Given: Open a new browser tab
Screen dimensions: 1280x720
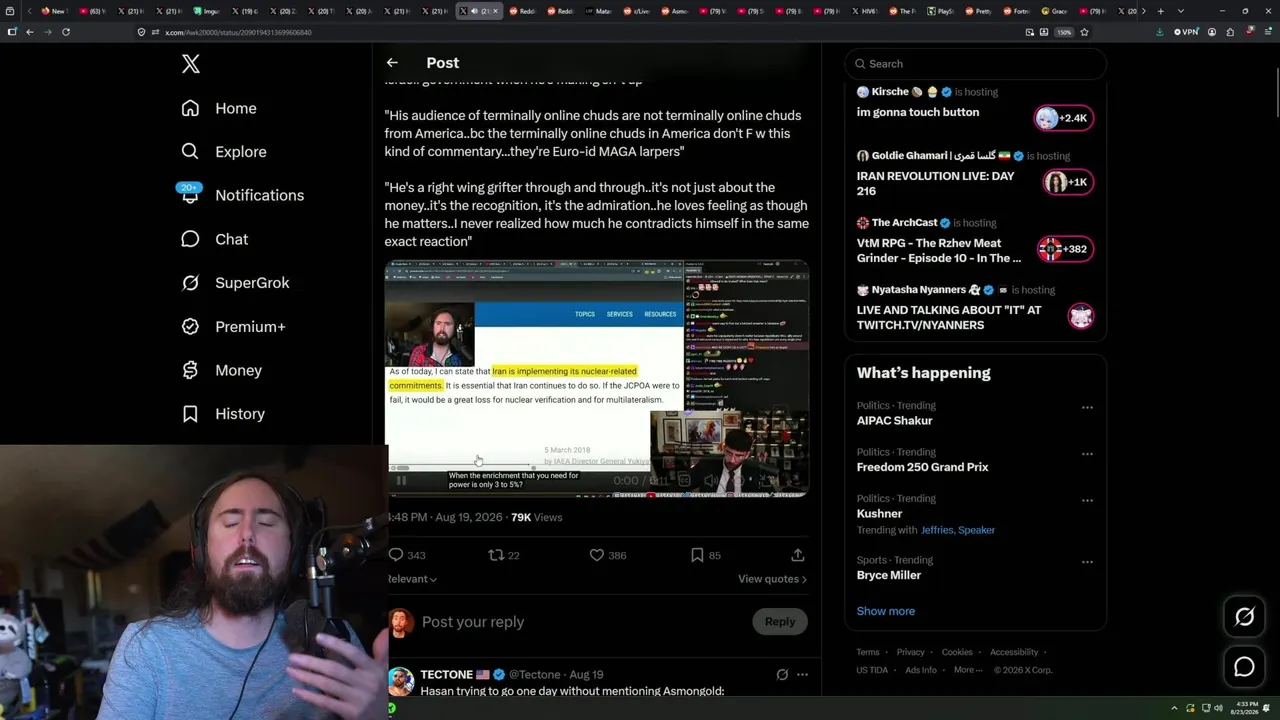Looking at the screenshot, I should pos(1160,11).
